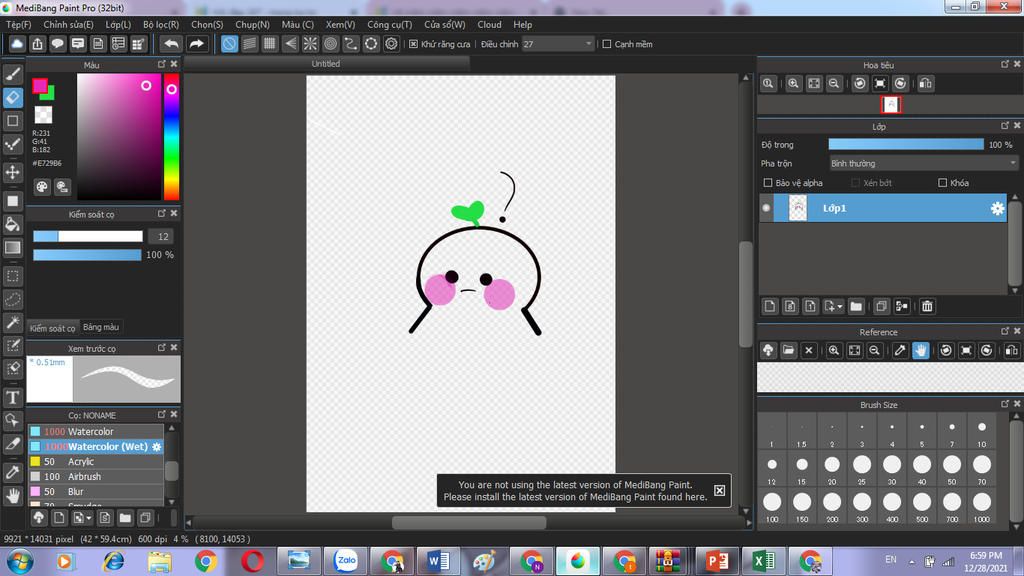The height and width of the screenshot is (576, 1024).
Task: Open the Chỉnh sửa(E) menu
Action: (69, 24)
